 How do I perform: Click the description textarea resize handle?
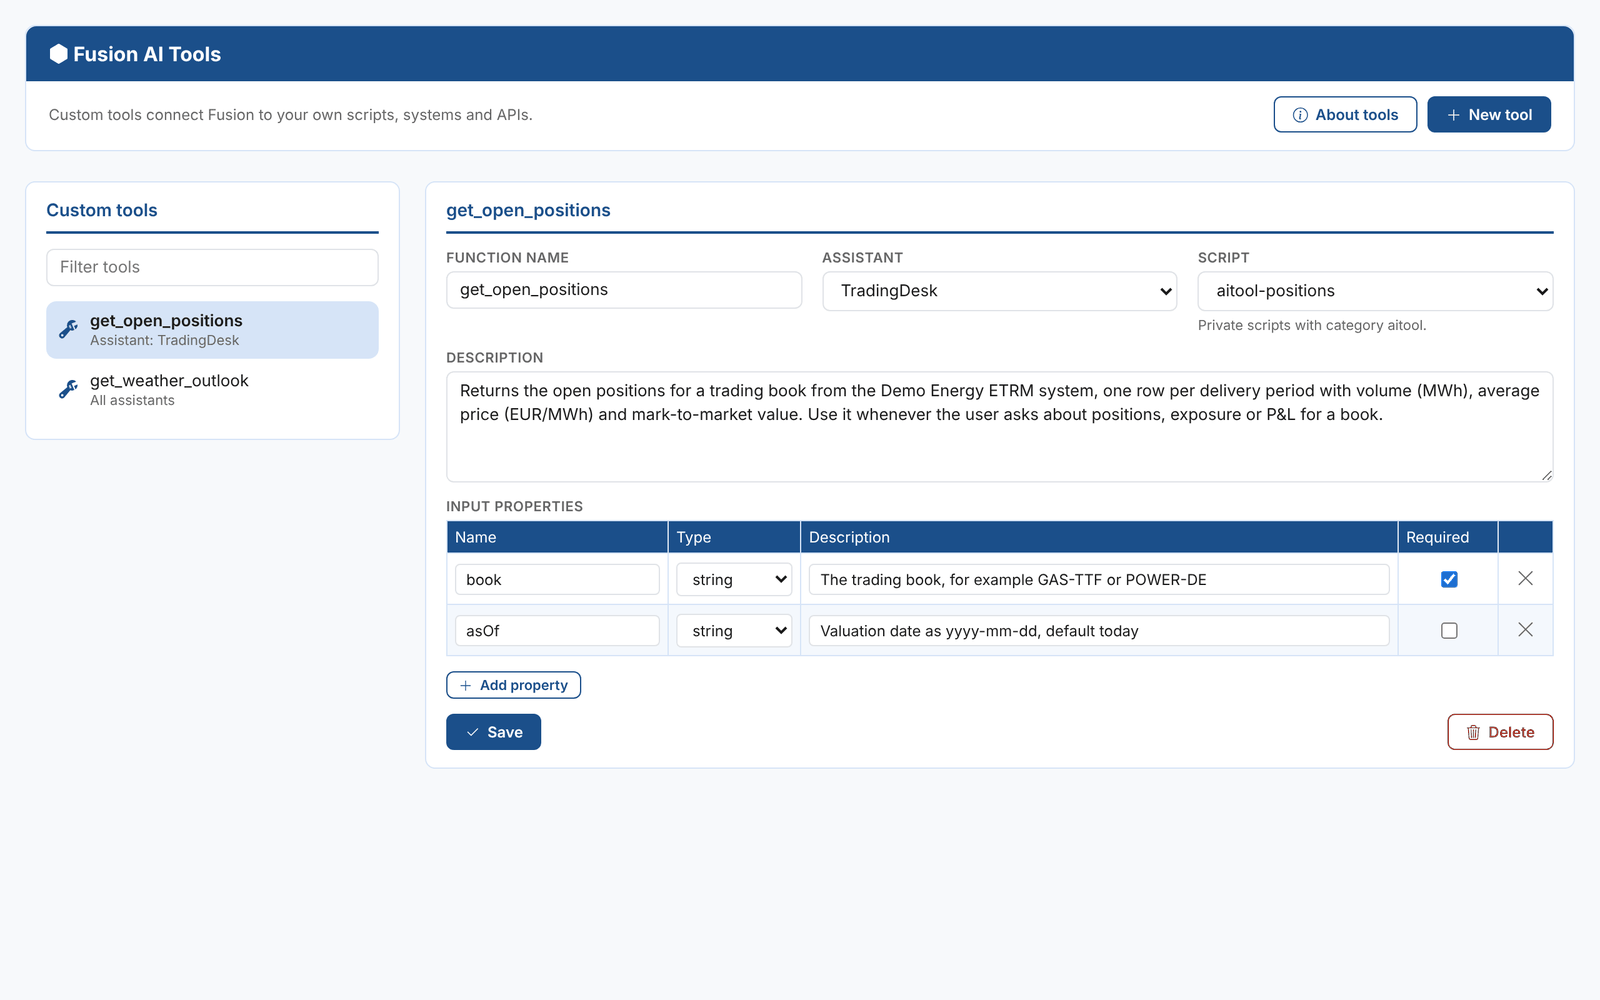tap(1546, 475)
